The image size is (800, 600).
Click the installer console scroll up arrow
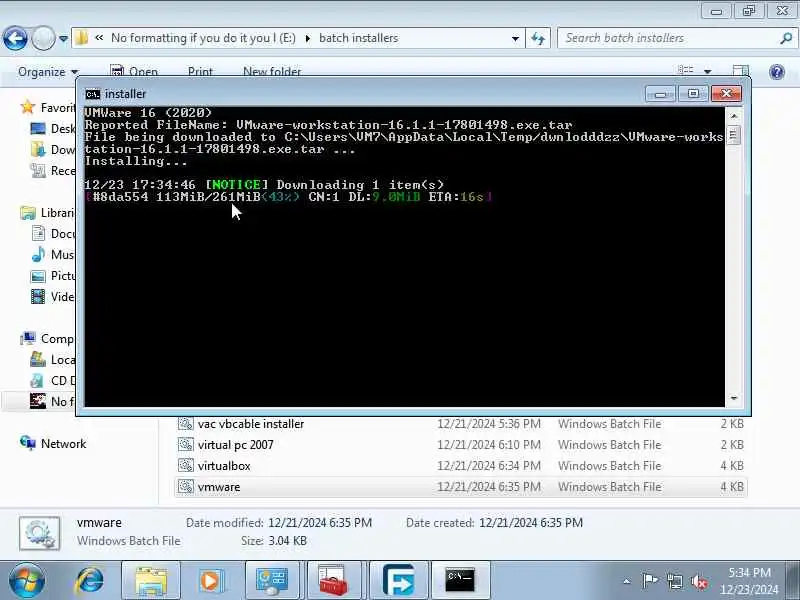[x=734, y=116]
